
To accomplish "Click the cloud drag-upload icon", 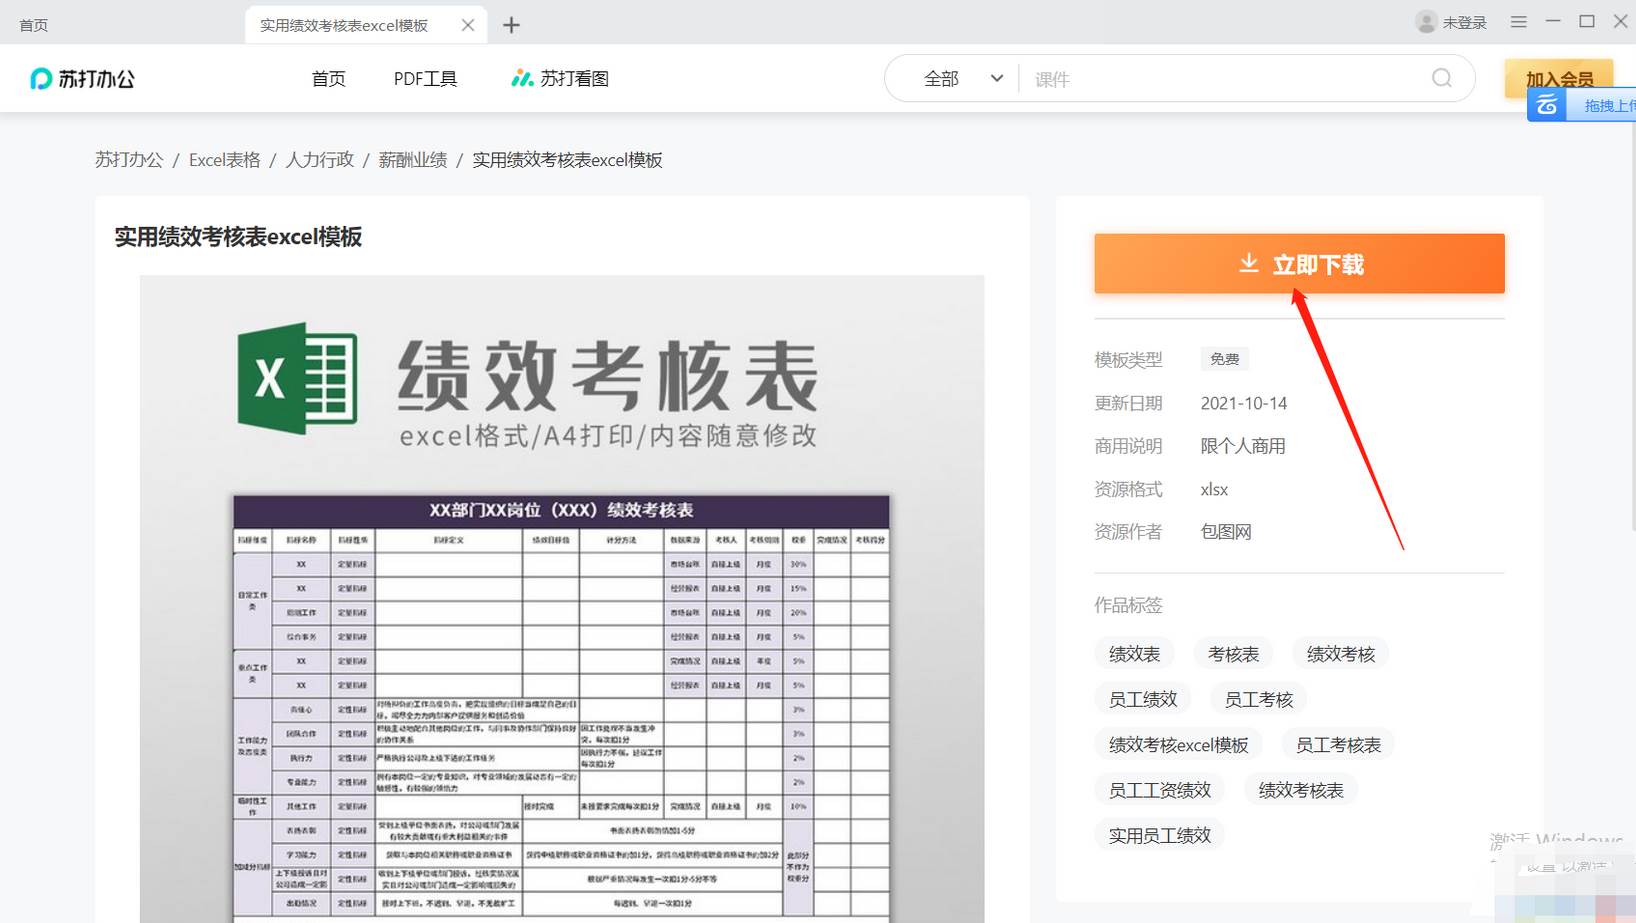I will 1547,105.
